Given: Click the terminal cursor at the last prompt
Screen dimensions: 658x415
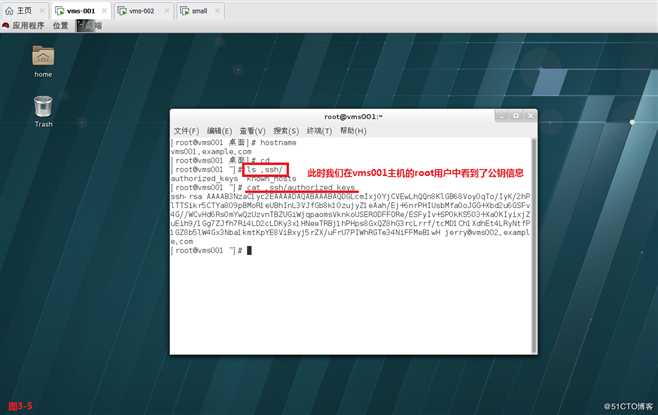Looking at the screenshot, I should click(249, 251).
